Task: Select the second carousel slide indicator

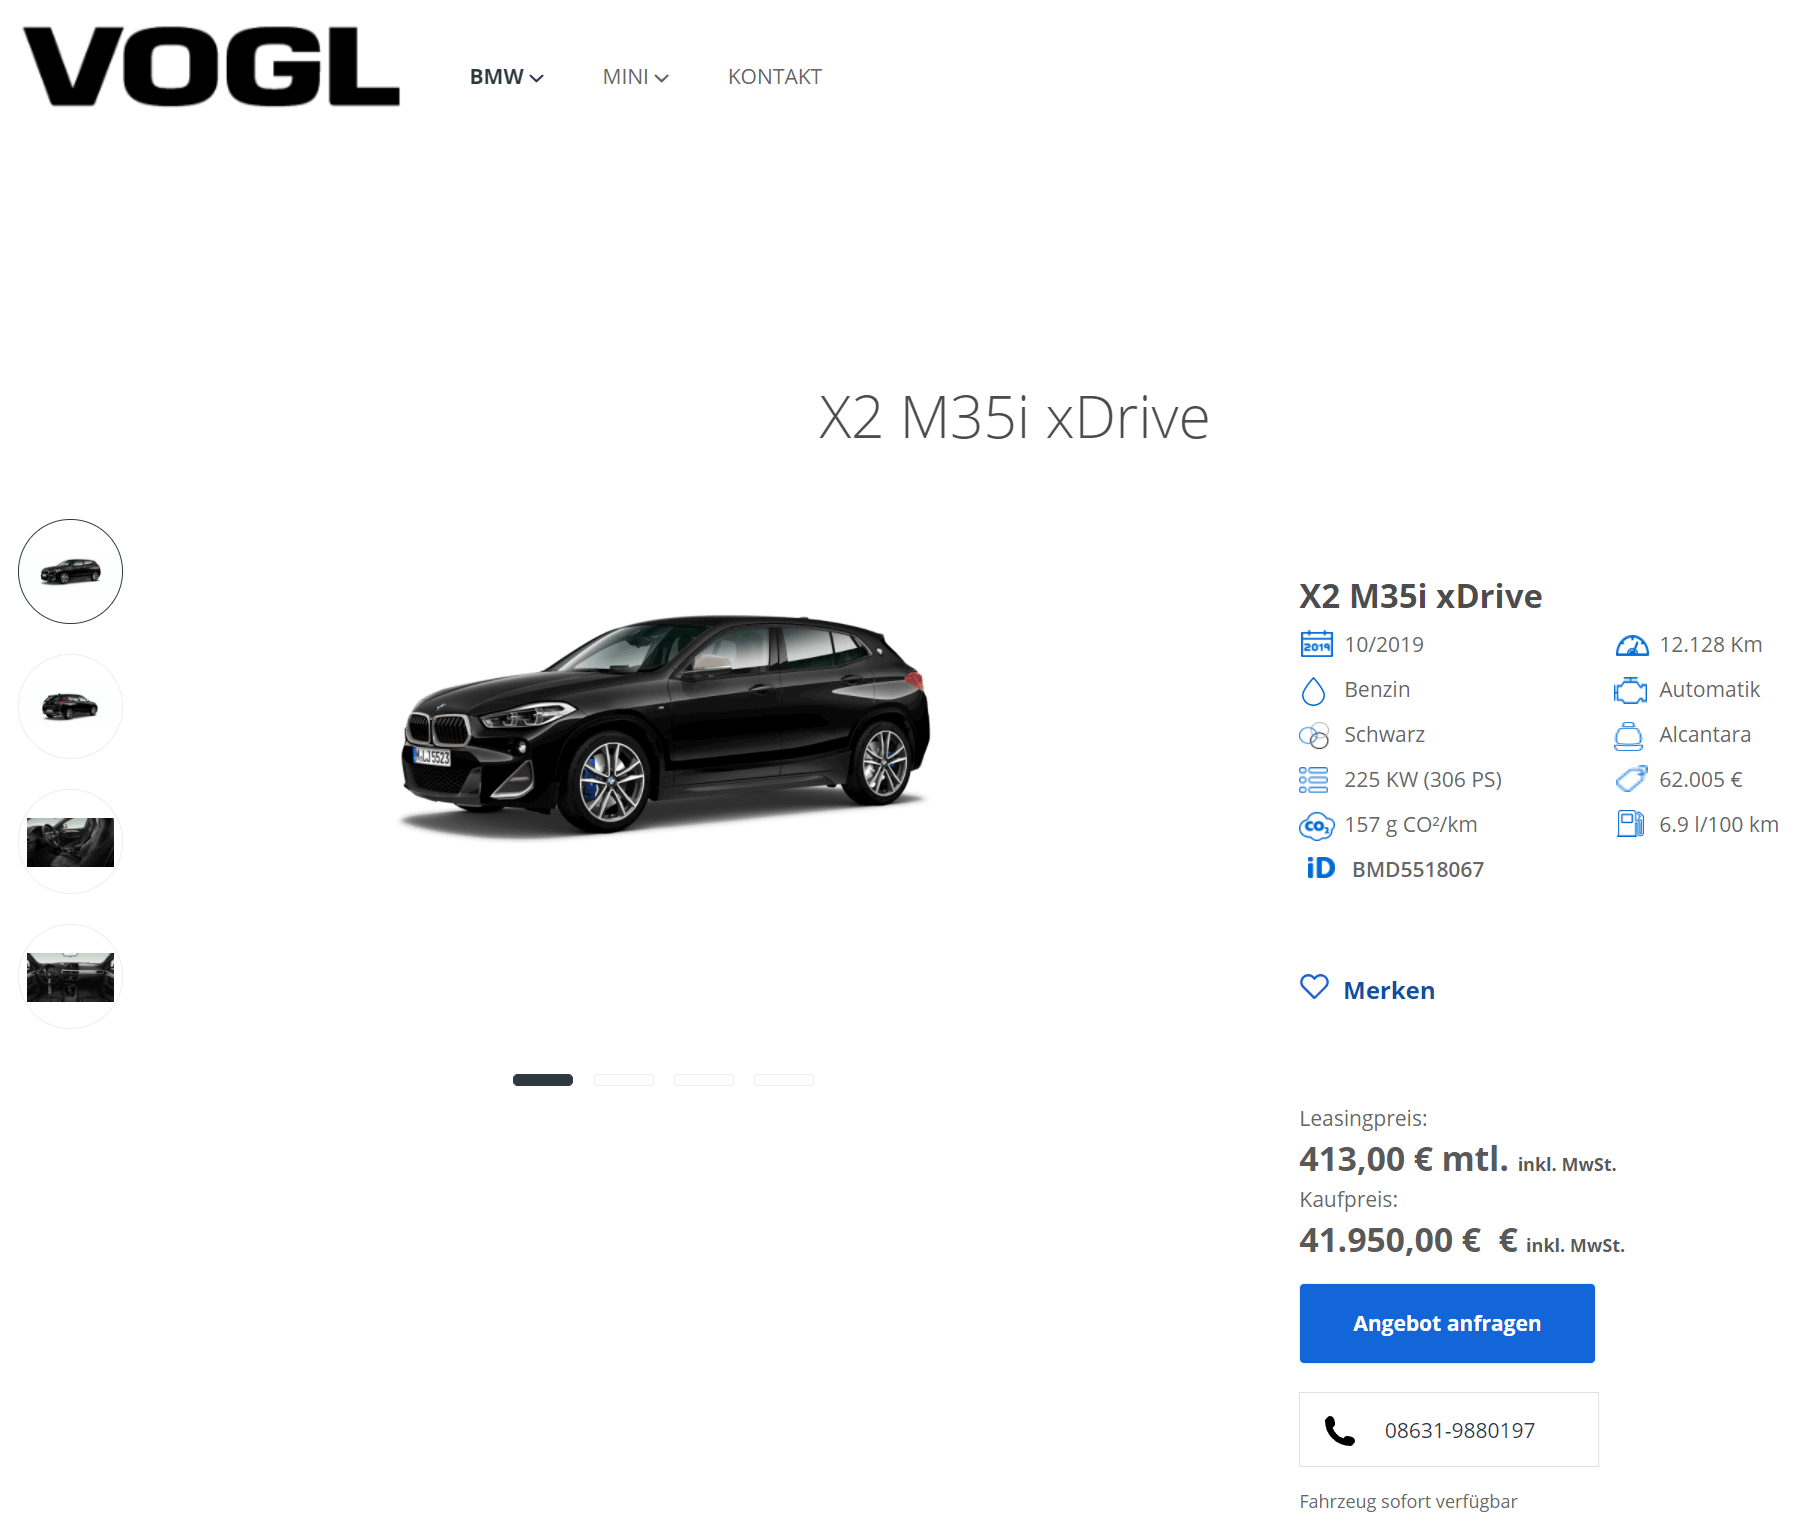Action: click(623, 1080)
